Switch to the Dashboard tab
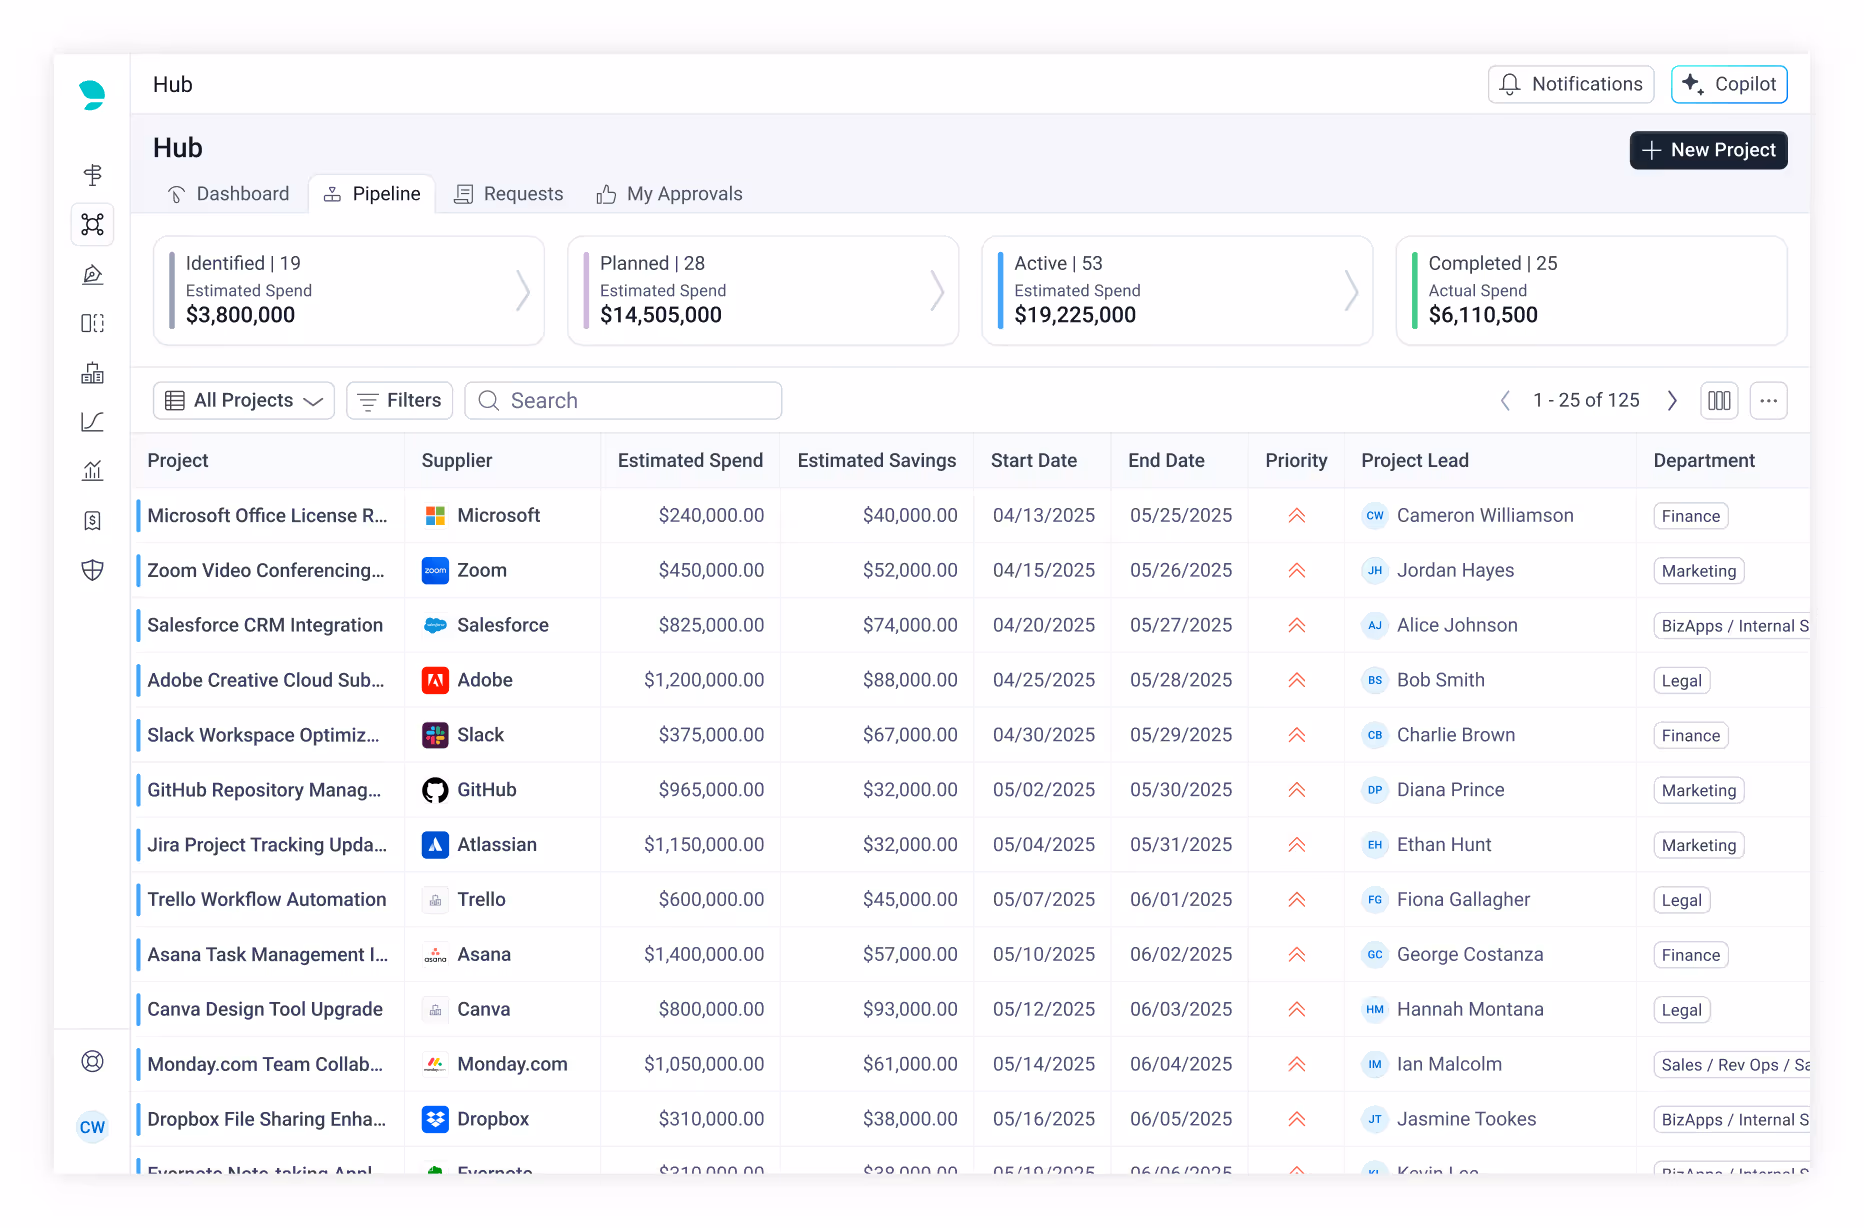 pyautogui.click(x=228, y=194)
